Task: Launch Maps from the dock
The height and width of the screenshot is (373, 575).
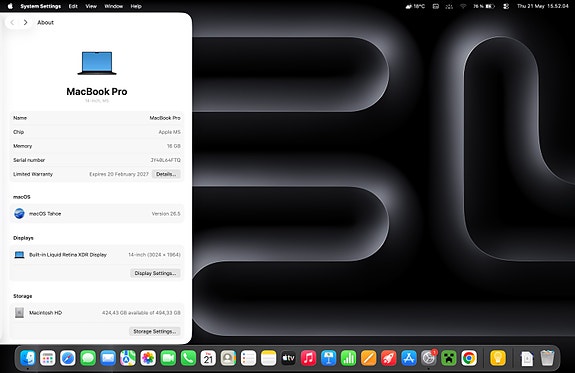Action: tap(128, 358)
